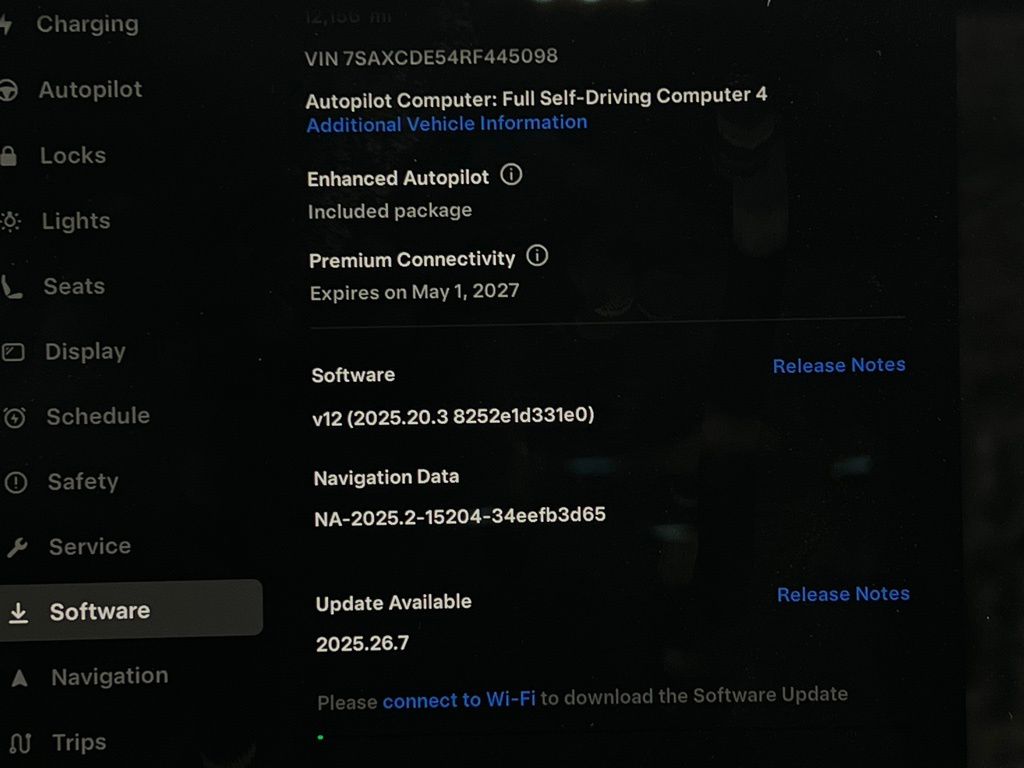1024x768 pixels.
Task: Select the Schedule clock icon
Action: tap(14, 418)
